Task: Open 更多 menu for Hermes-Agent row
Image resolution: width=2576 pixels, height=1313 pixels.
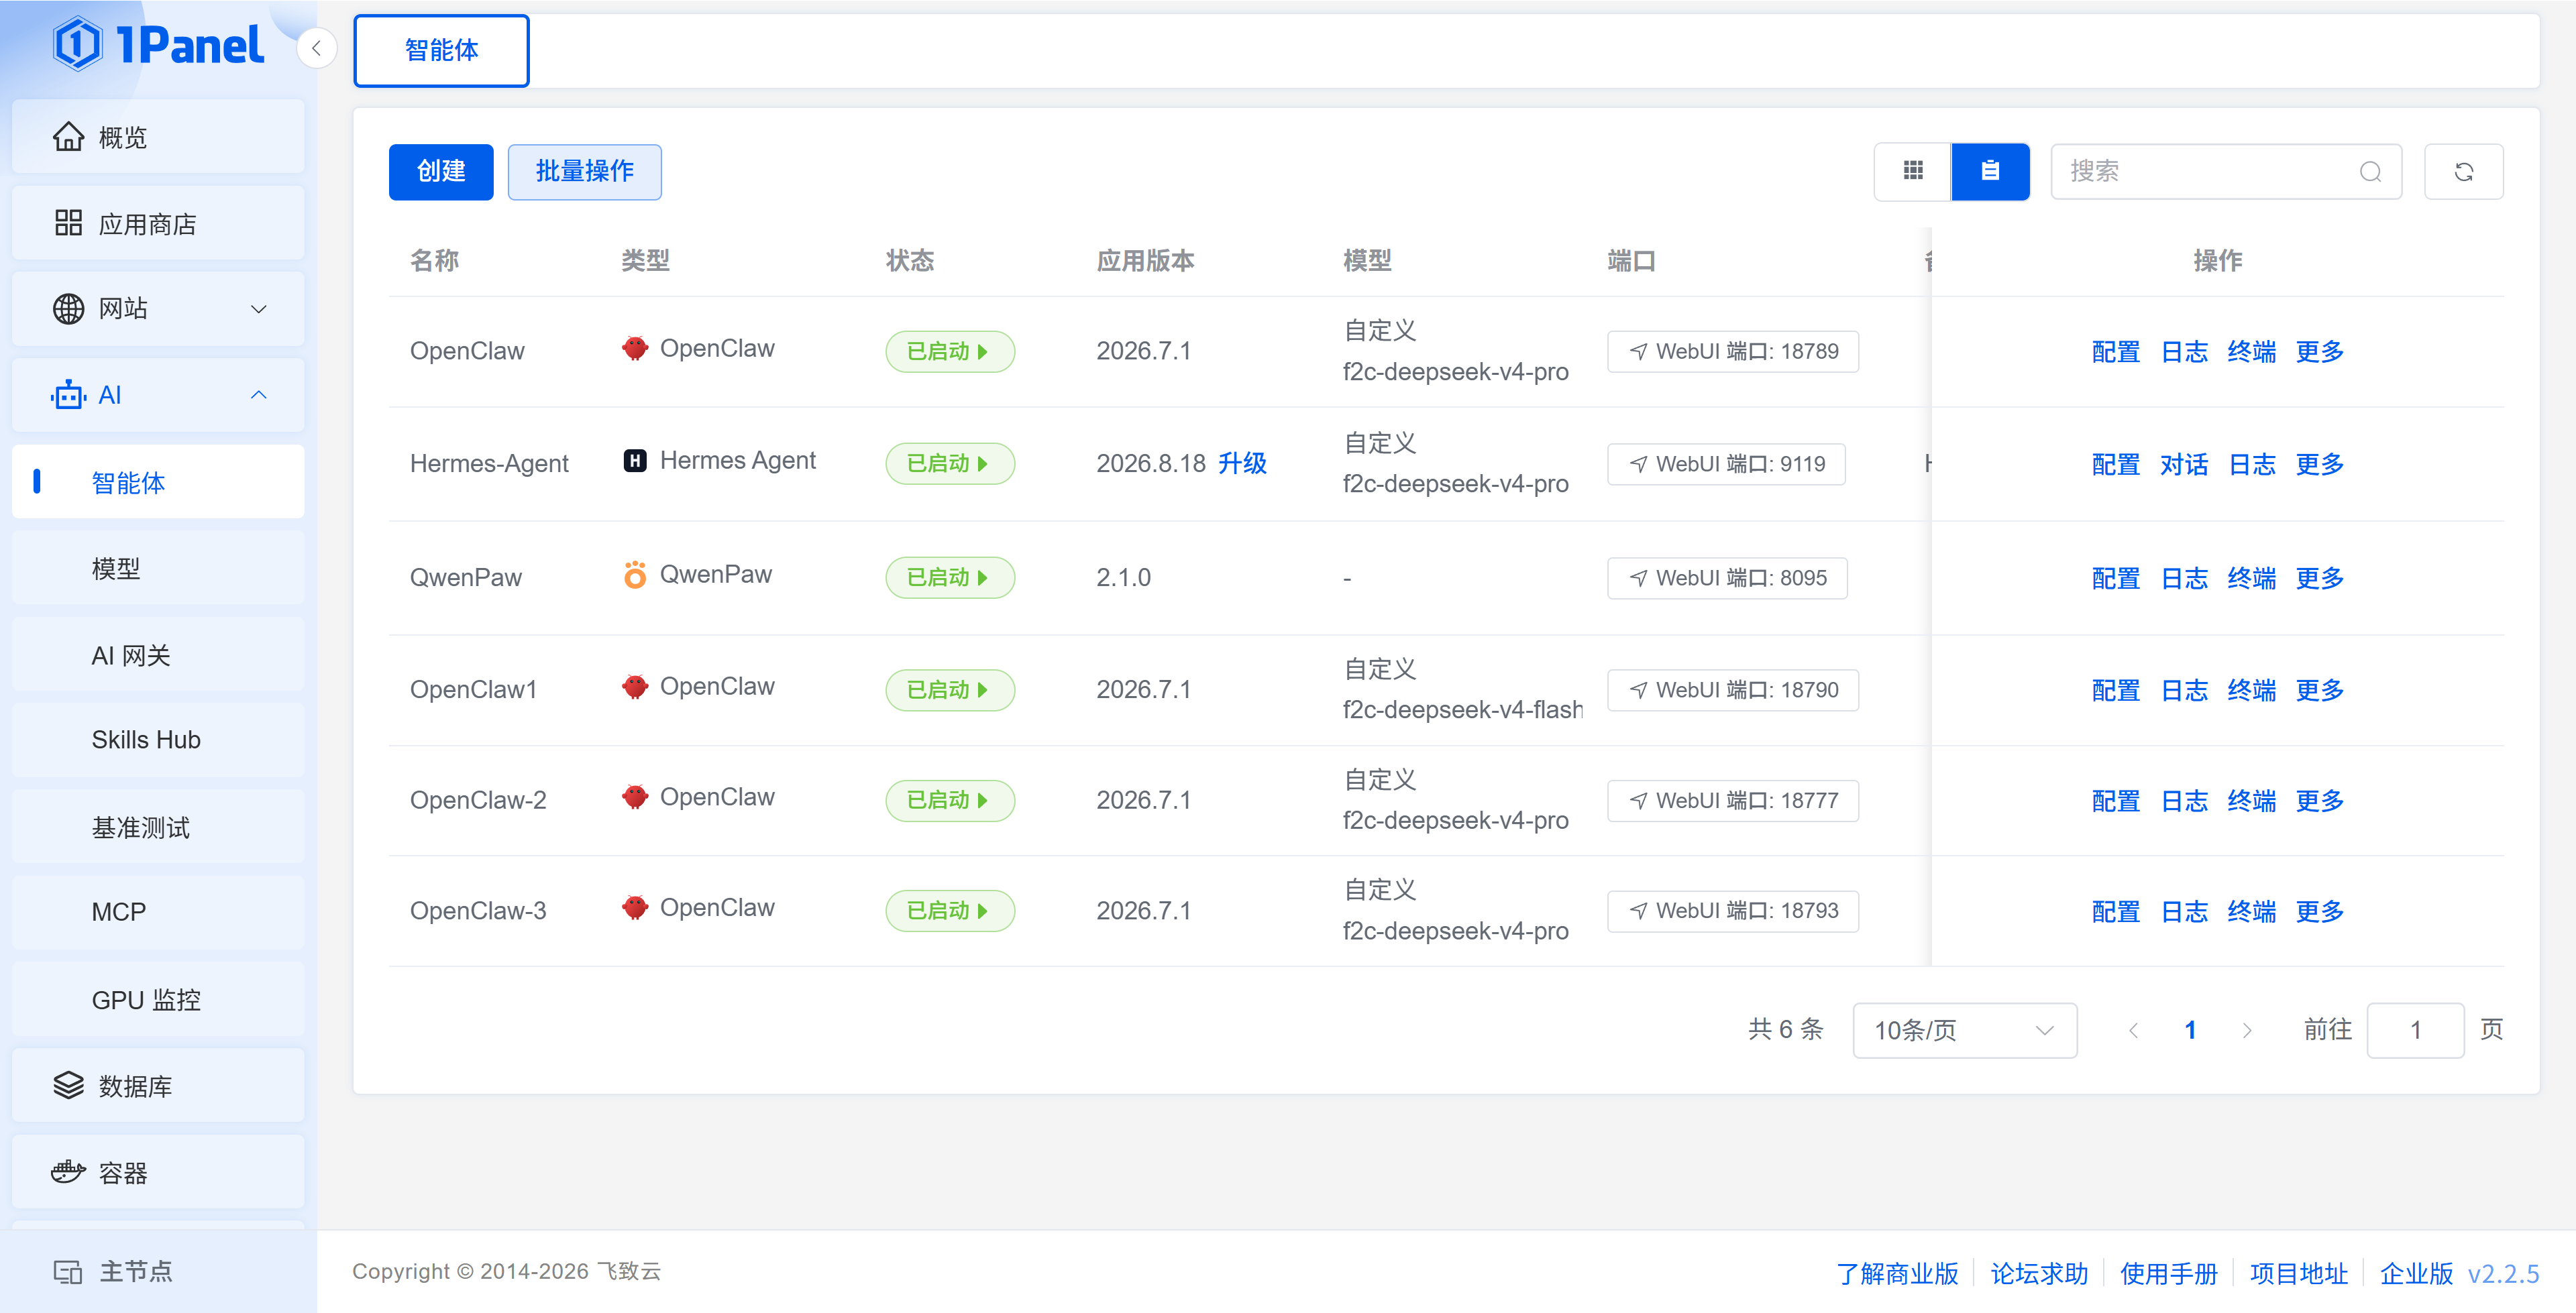Action: [2319, 464]
